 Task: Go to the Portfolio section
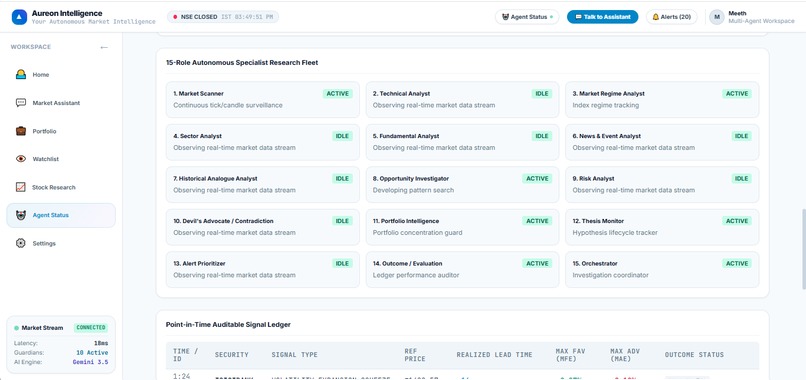point(61,131)
